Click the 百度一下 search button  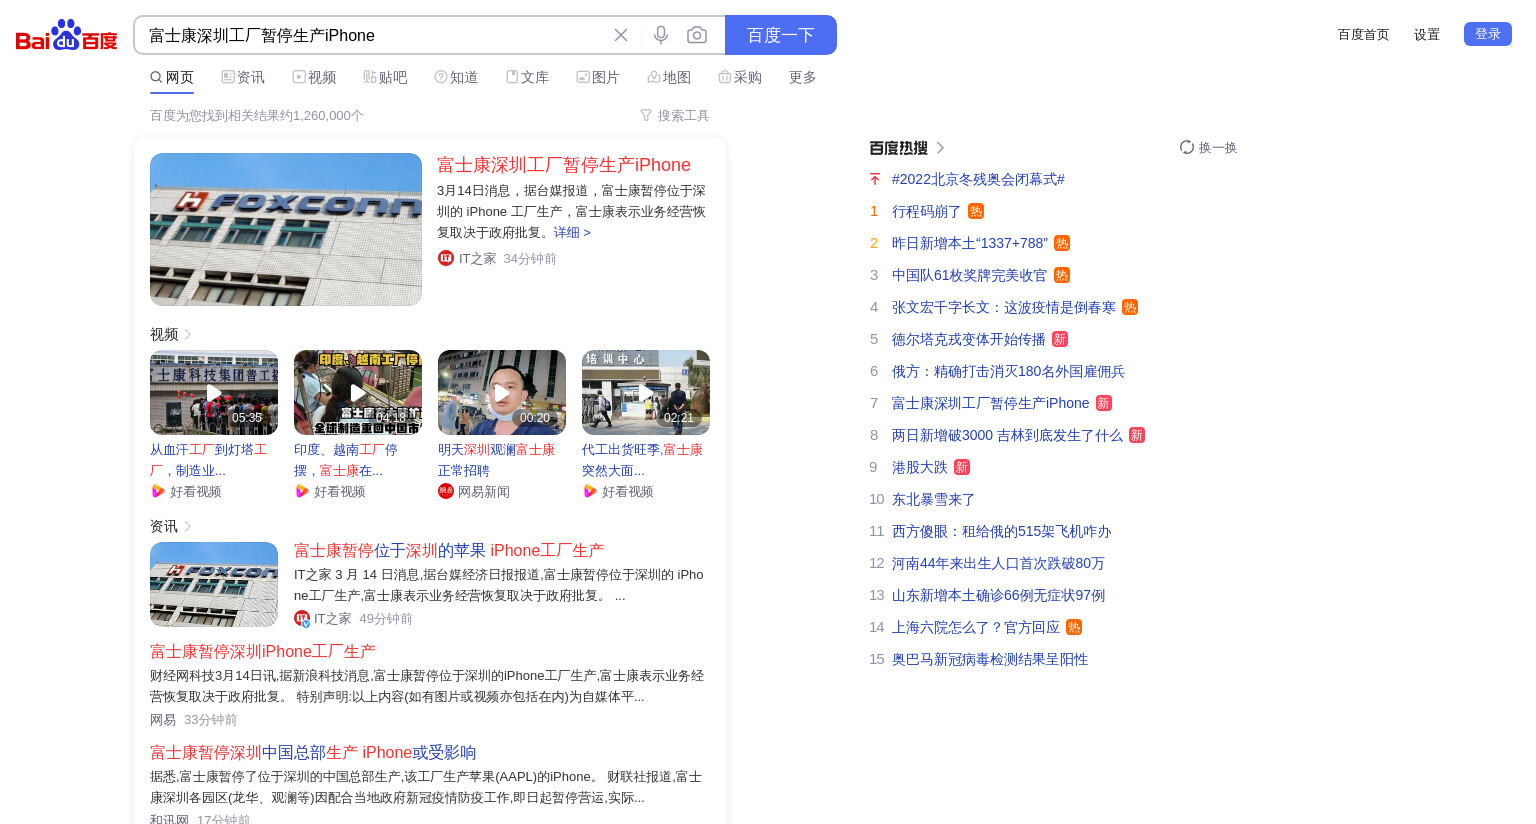pos(781,35)
